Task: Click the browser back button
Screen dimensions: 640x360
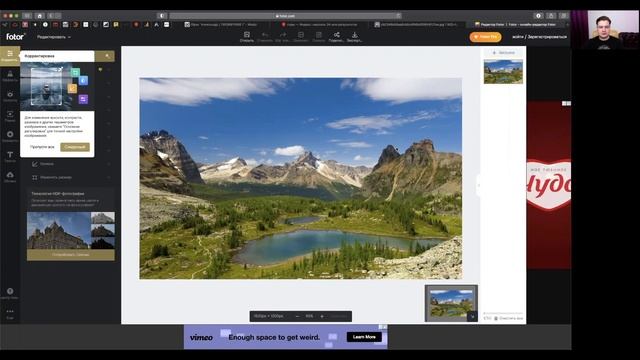Action: [x=51, y=16]
